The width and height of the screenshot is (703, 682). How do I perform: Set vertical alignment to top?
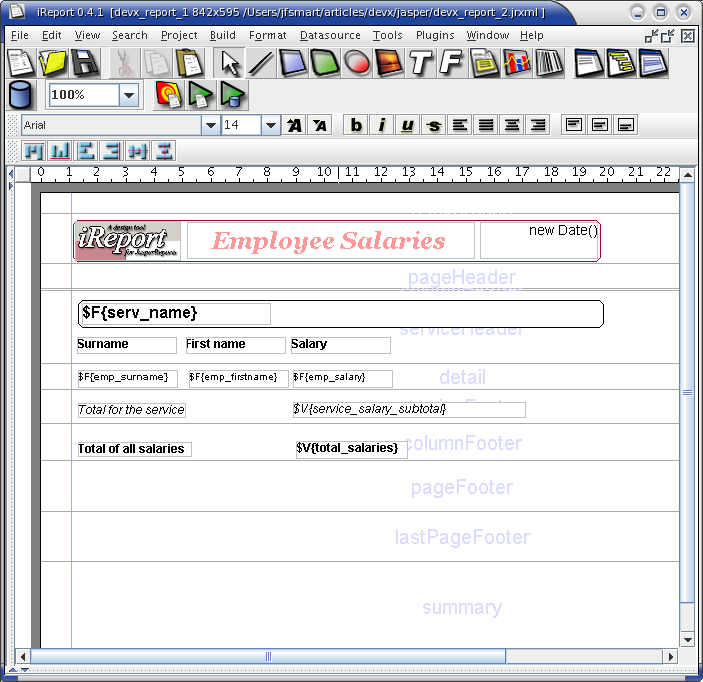pos(573,125)
